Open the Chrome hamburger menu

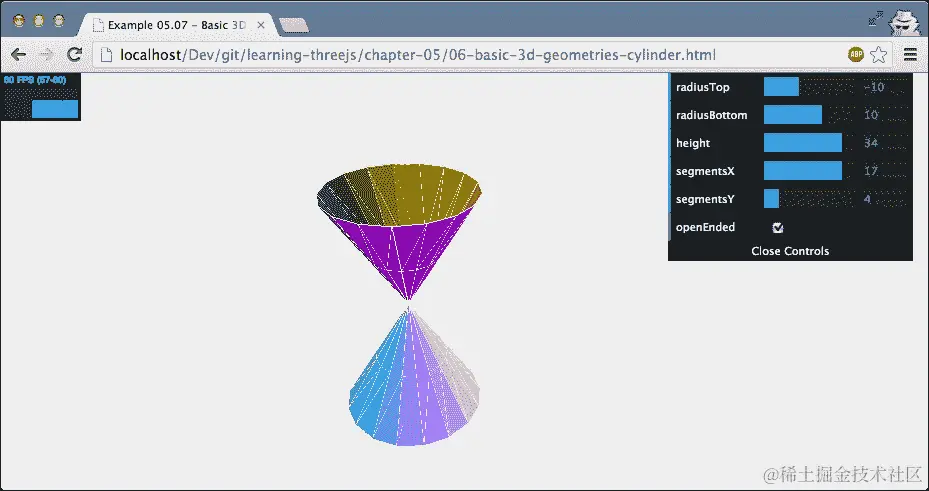coord(911,55)
